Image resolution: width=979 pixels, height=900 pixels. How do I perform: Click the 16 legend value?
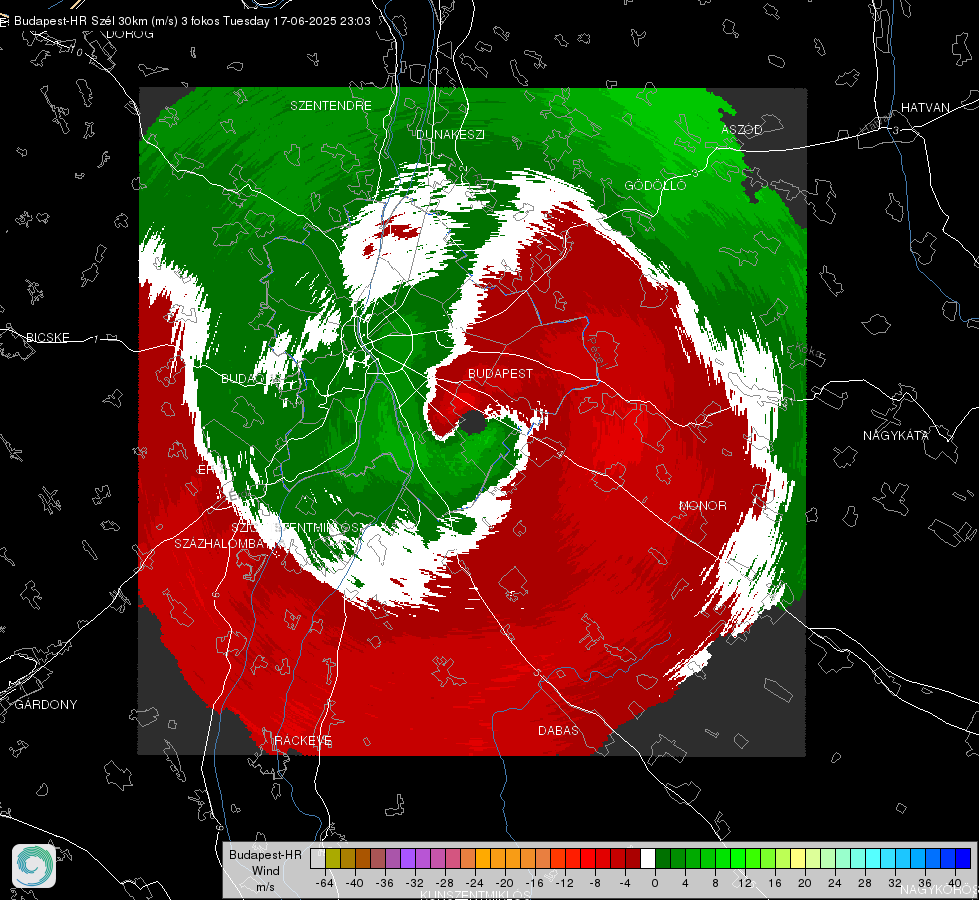pyautogui.click(x=775, y=883)
